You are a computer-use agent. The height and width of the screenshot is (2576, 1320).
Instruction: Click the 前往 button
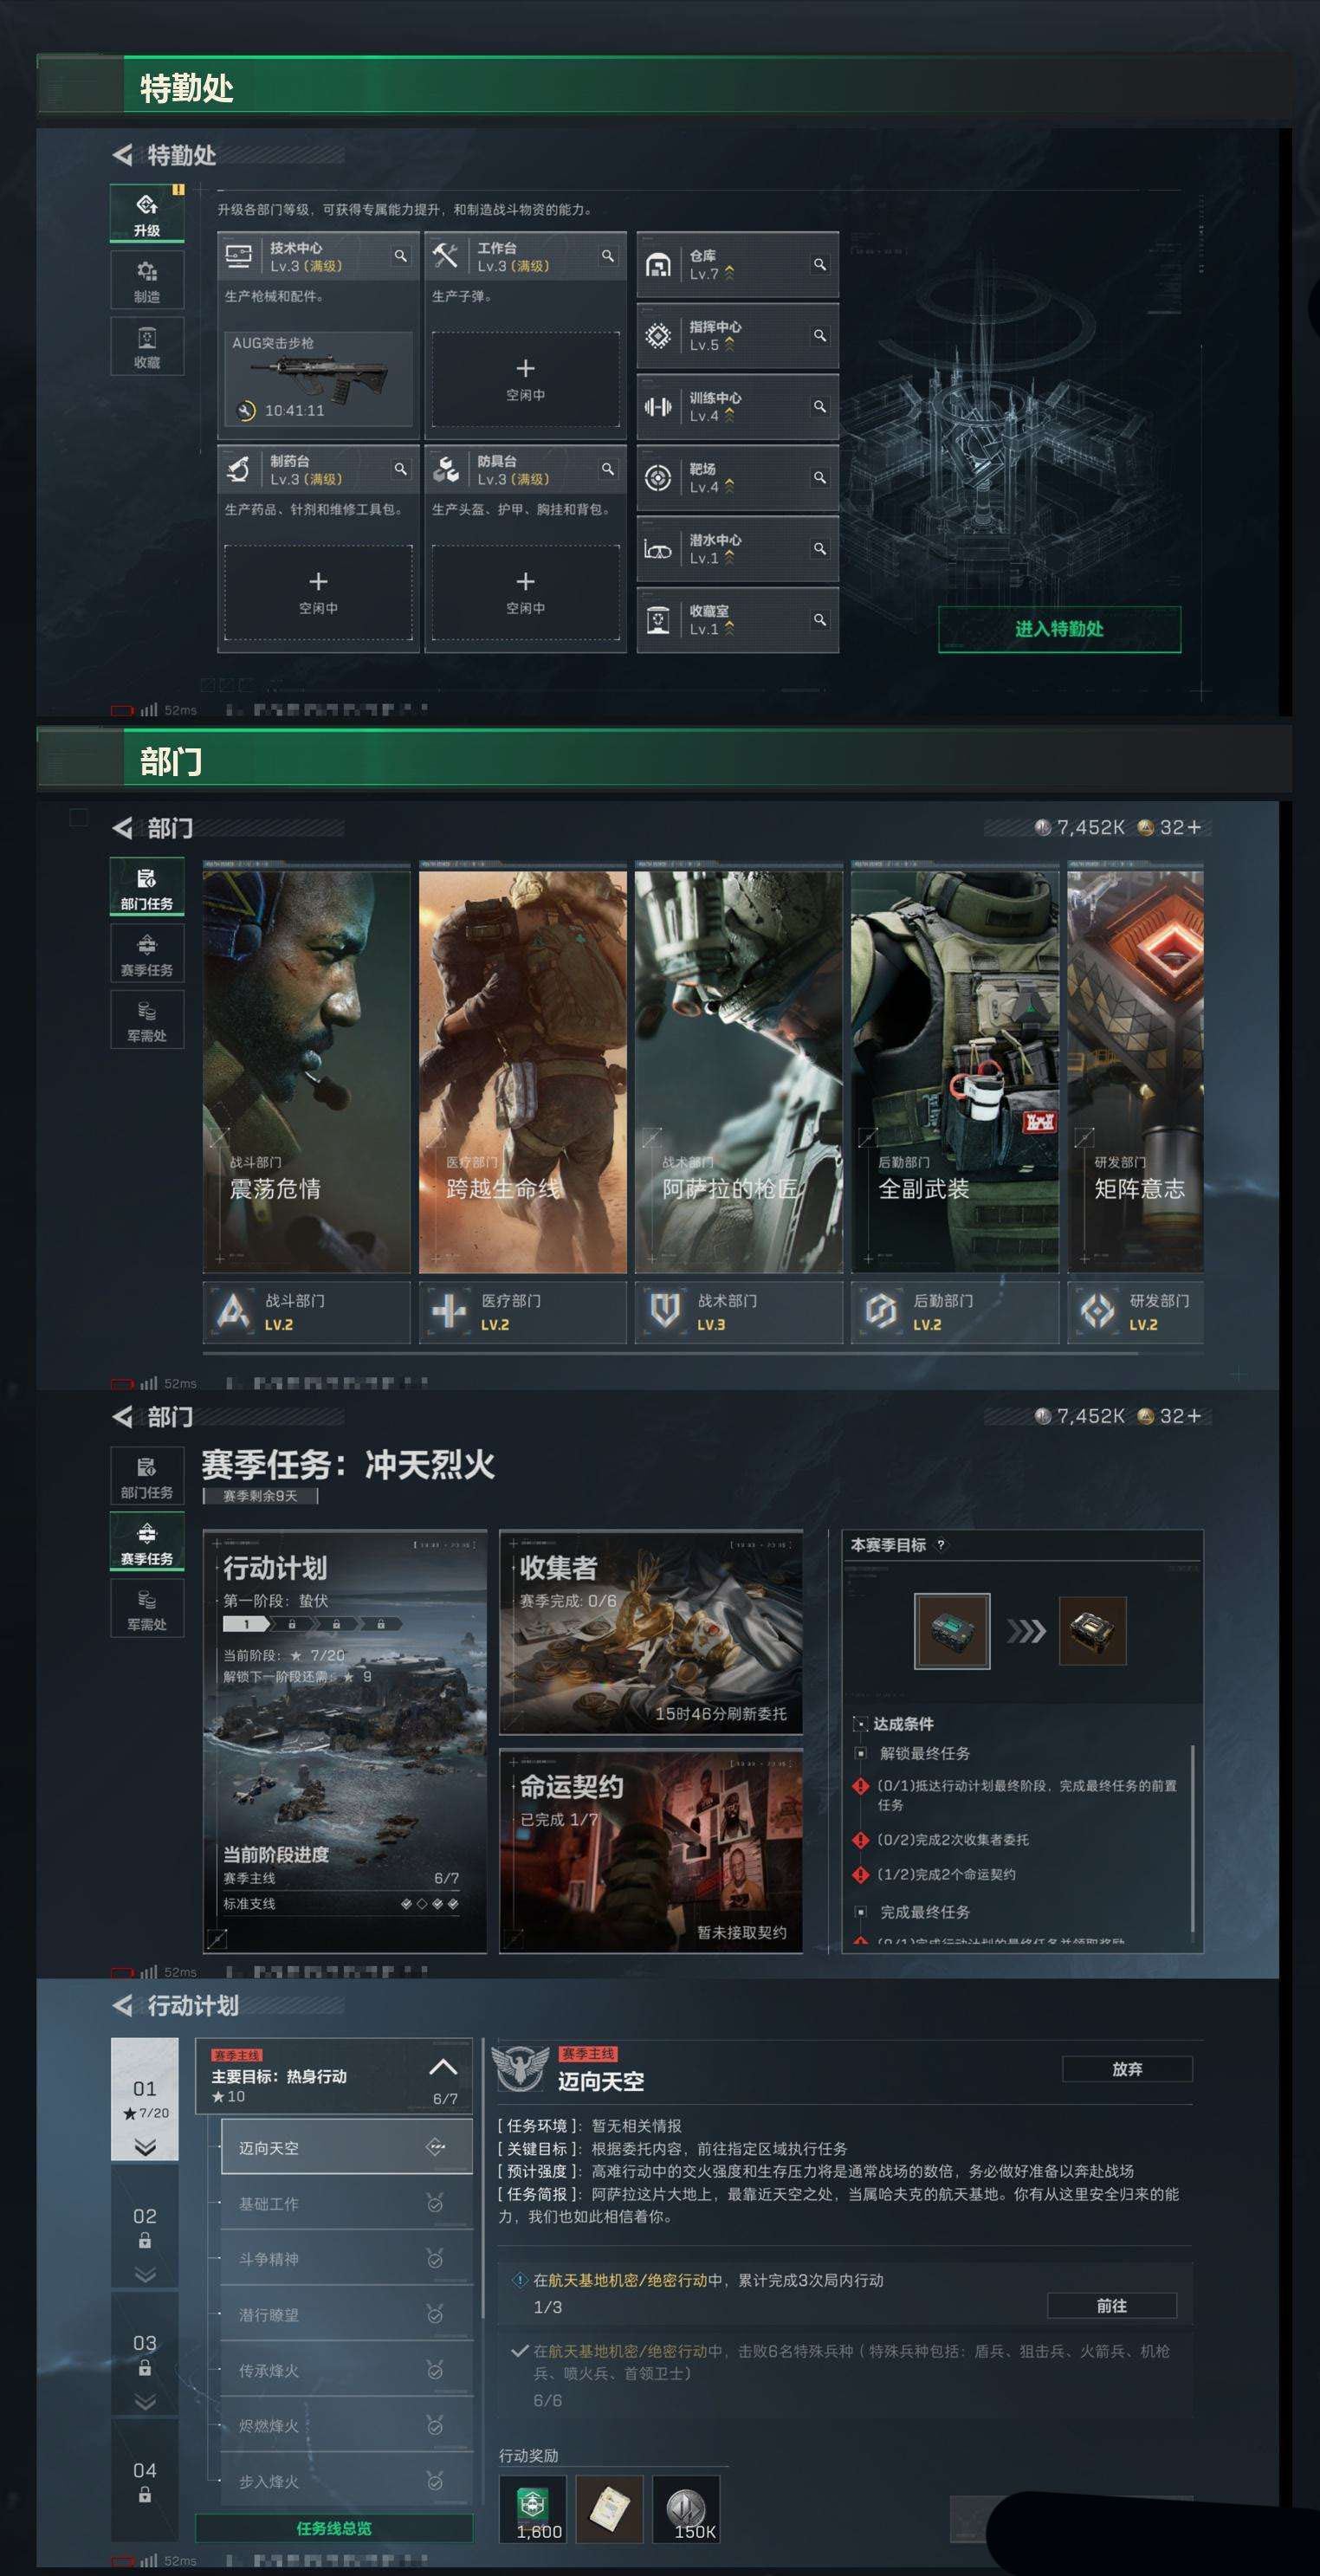(x=1112, y=2305)
